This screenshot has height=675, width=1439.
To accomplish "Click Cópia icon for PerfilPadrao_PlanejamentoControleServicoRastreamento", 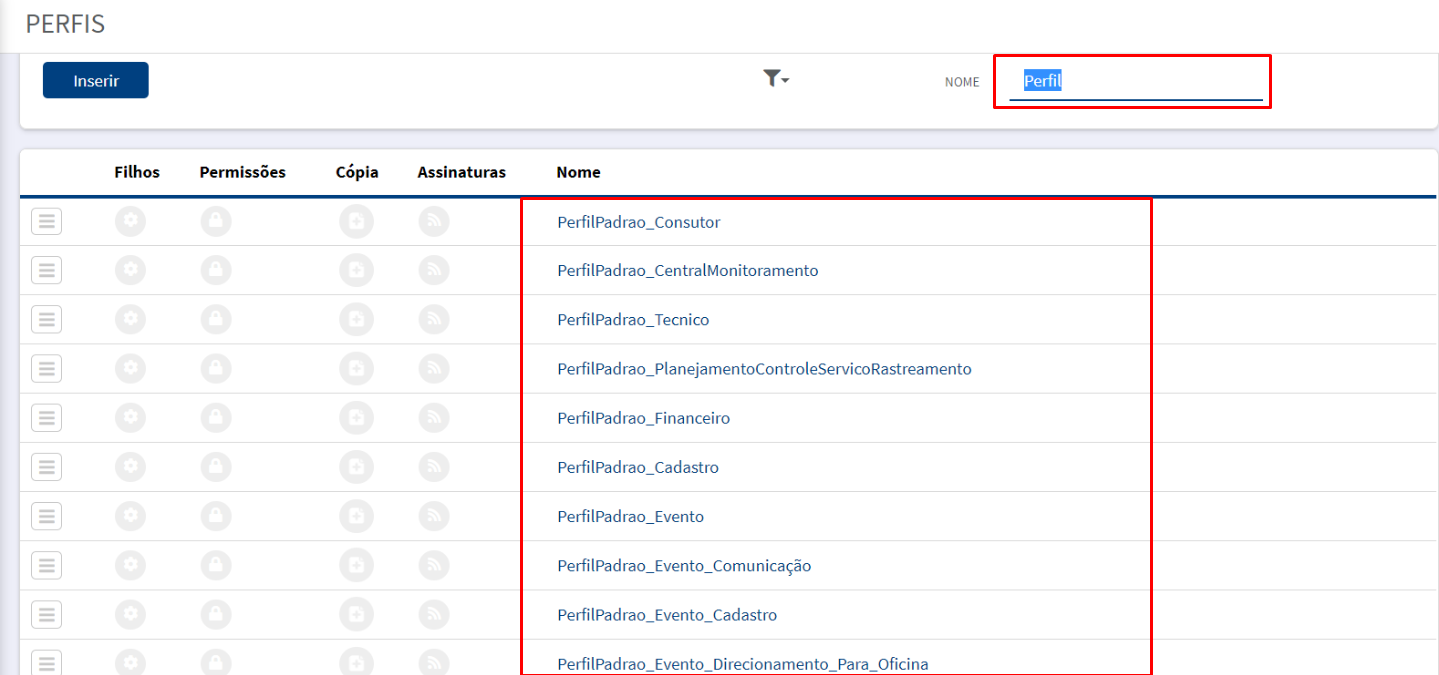I will pos(356,368).
